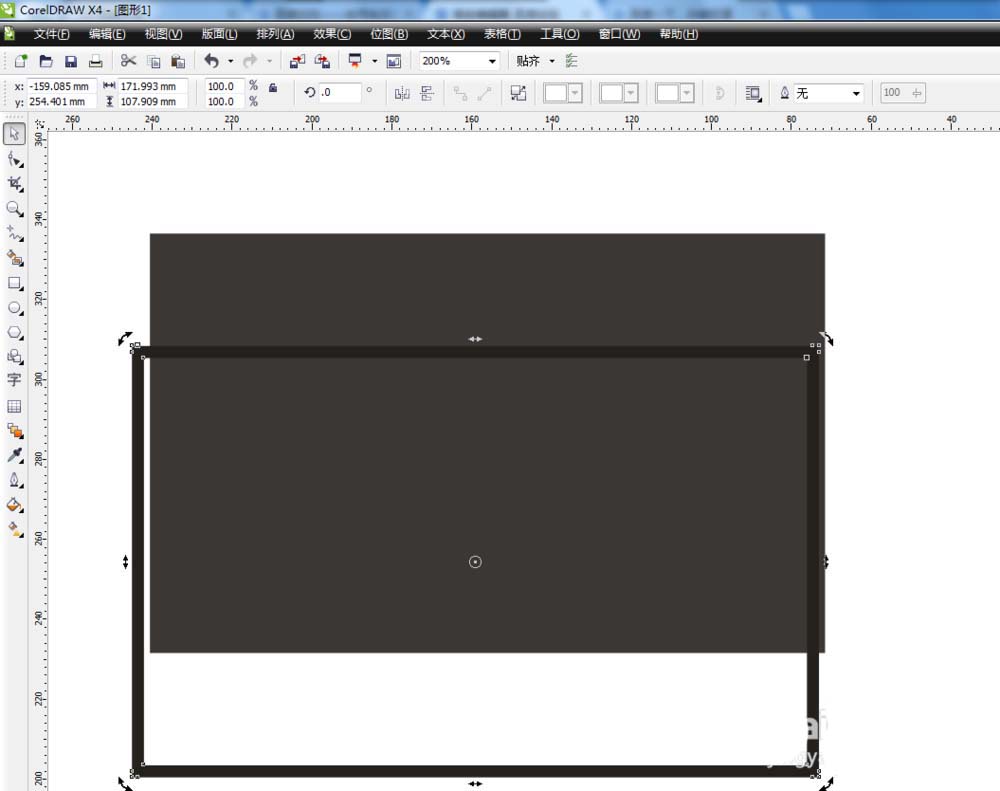Select the Interactive Fill tool
Screen dimensions: 1000x791
pyautogui.click(x=15, y=529)
